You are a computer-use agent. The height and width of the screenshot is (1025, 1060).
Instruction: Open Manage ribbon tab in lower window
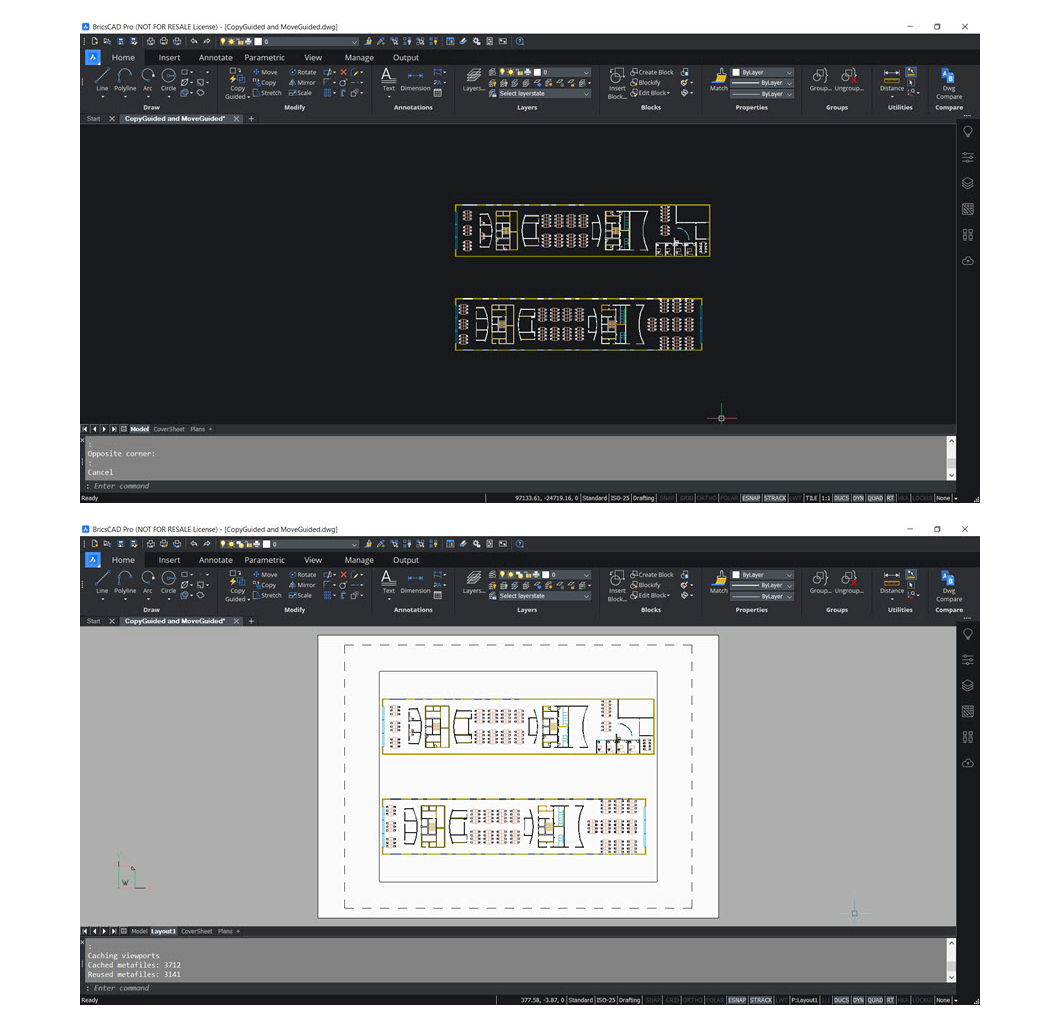(x=359, y=560)
